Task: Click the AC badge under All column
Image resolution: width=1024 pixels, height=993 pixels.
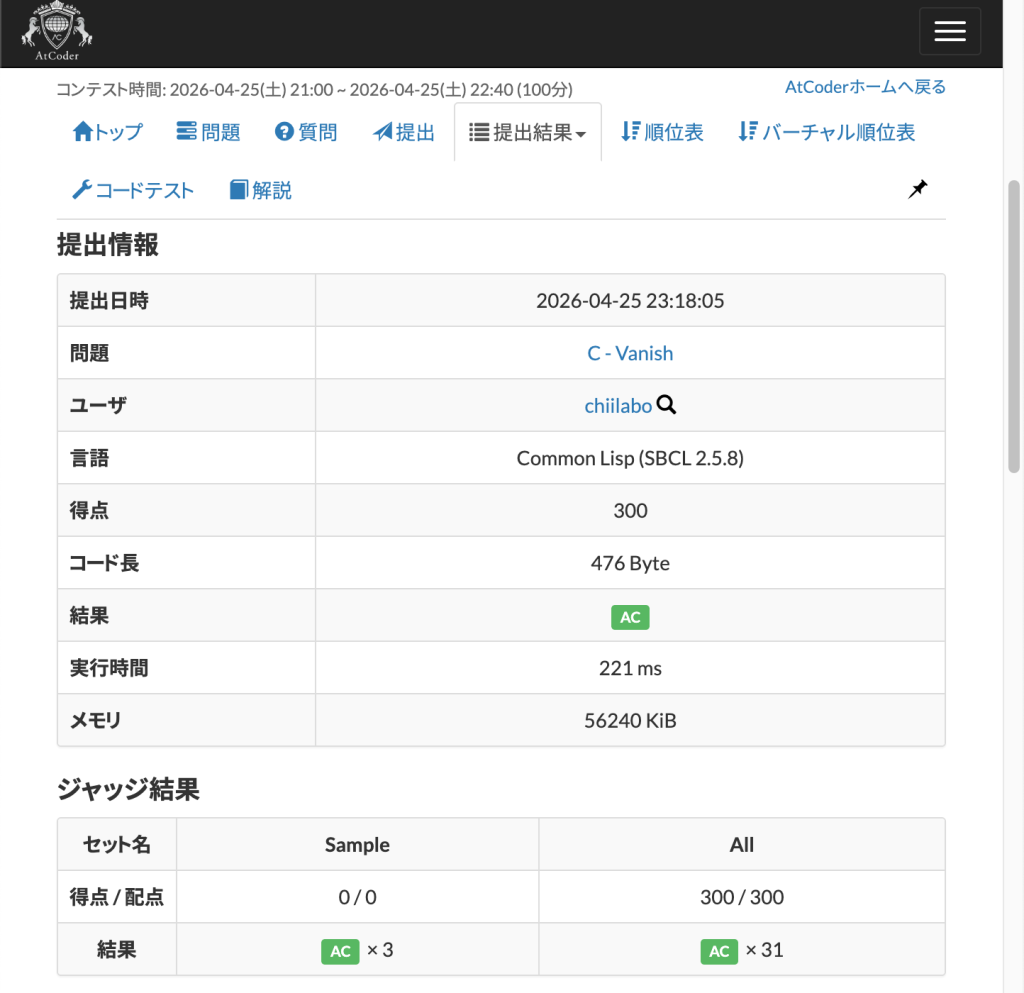Action: [x=719, y=951]
